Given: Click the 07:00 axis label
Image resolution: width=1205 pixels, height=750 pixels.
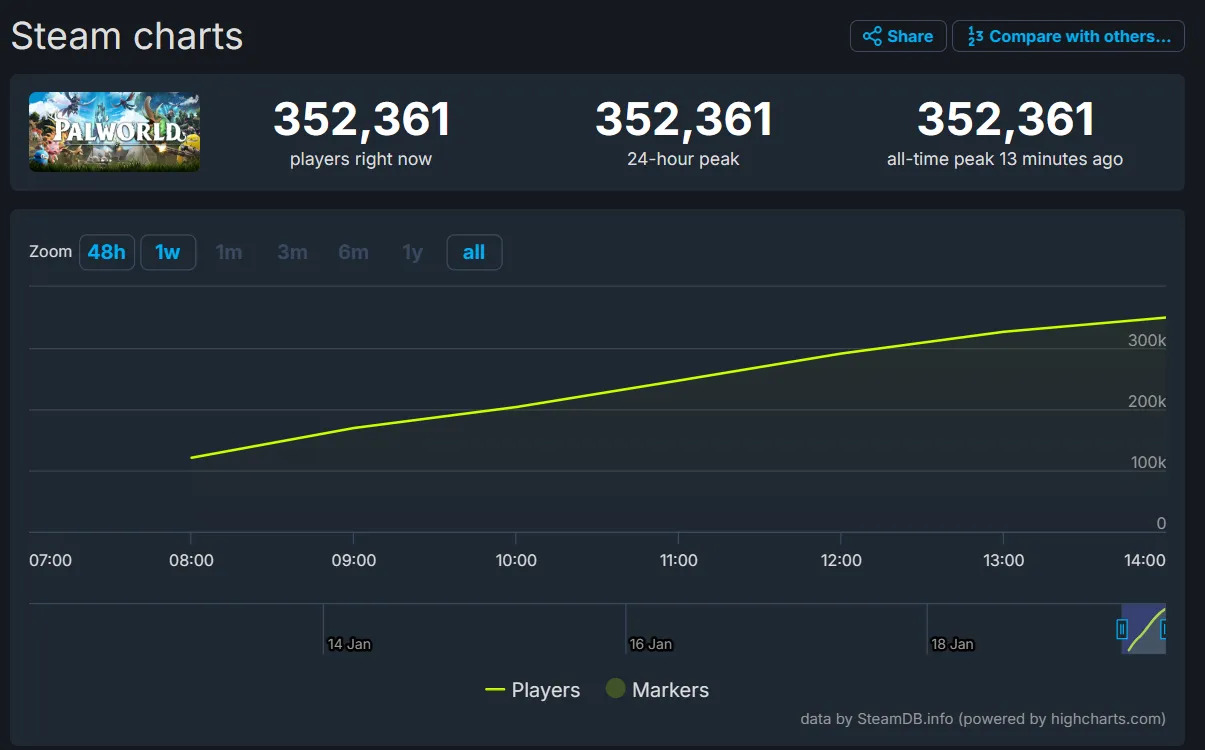Looking at the screenshot, I should tap(50, 560).
